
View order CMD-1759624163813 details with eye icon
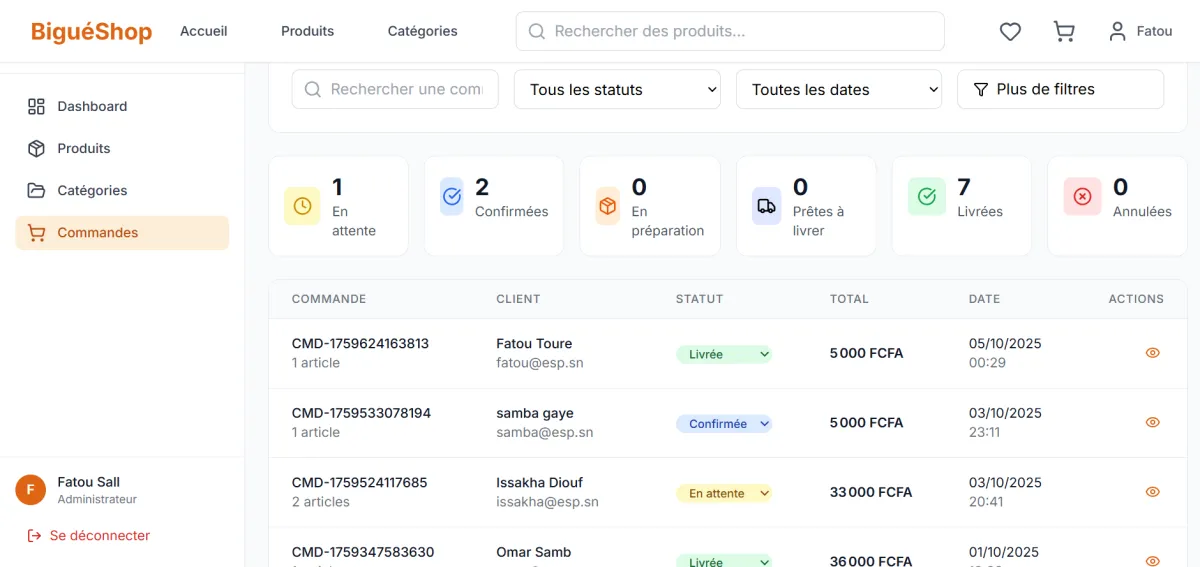point(1152,353)
